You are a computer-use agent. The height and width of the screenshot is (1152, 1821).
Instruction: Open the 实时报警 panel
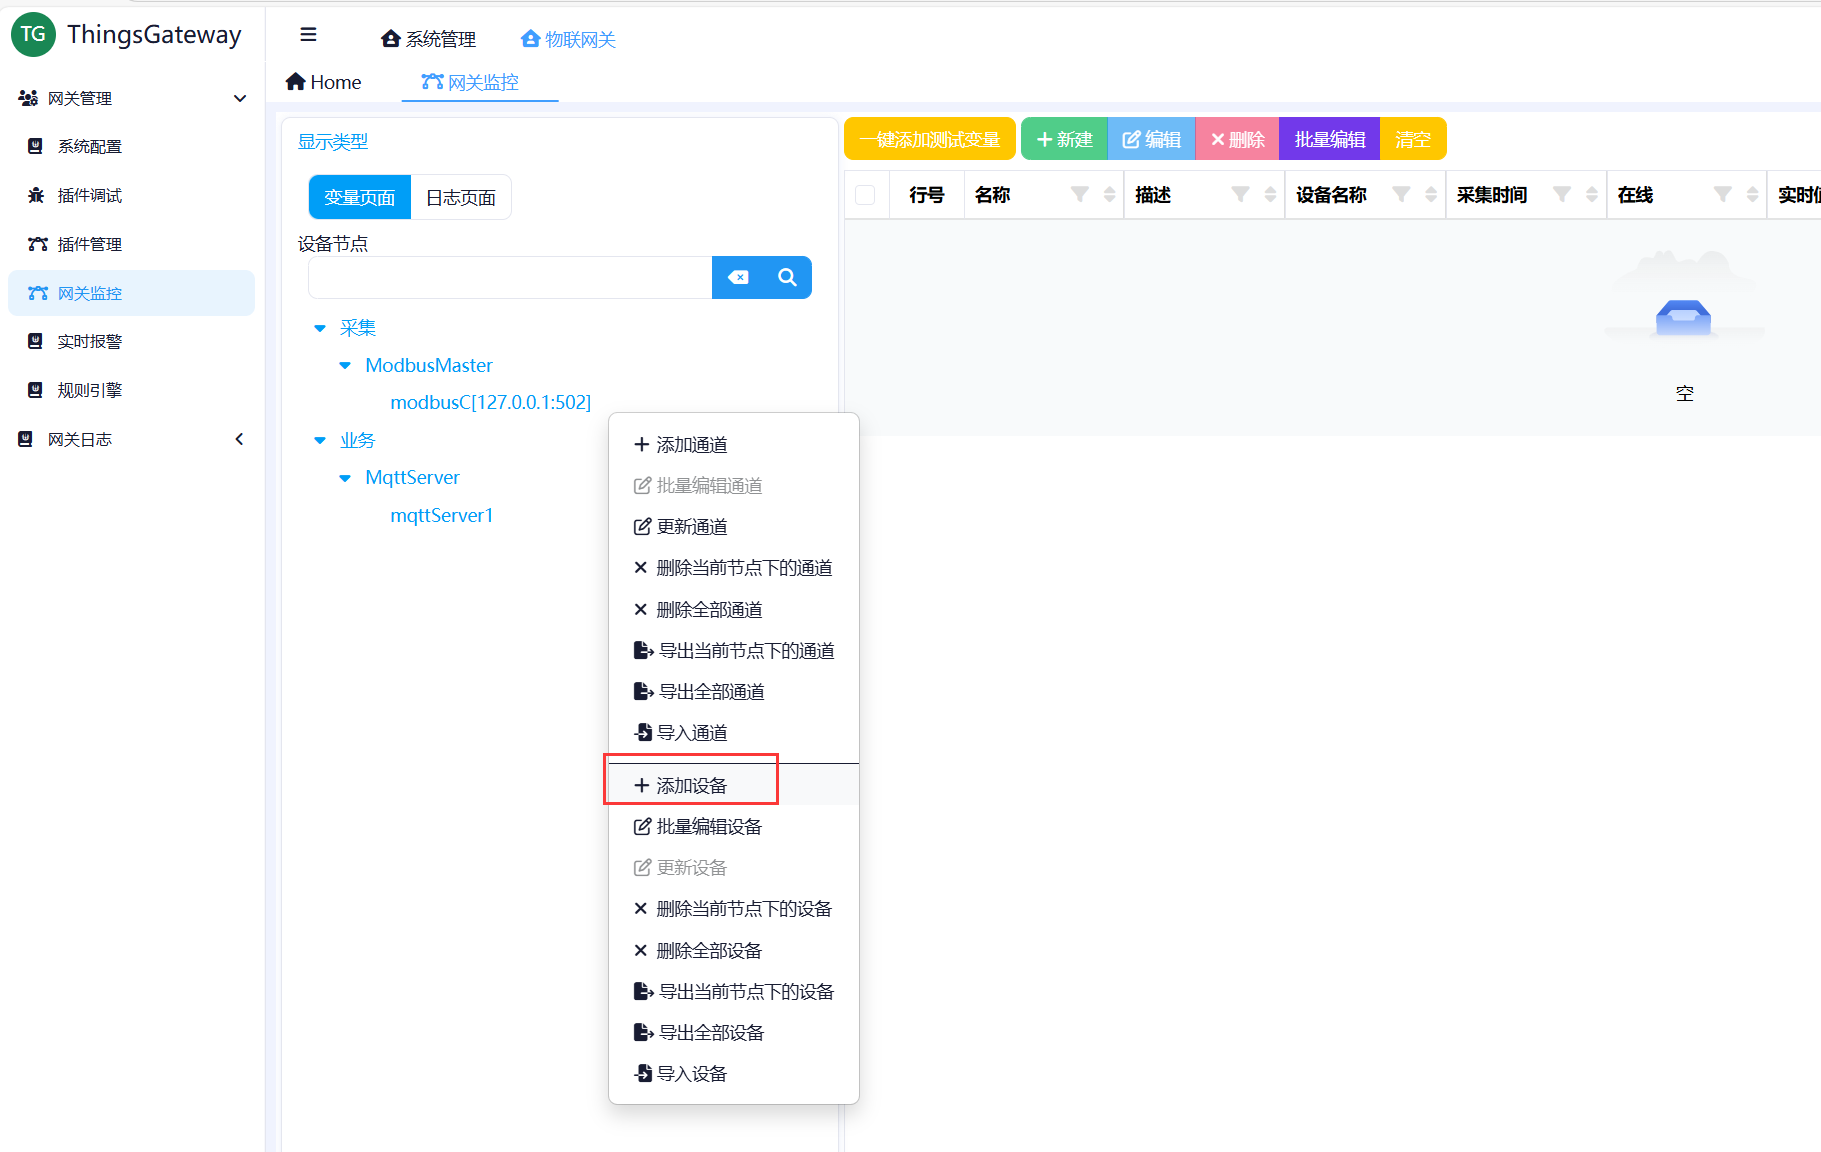pos(88,341)
